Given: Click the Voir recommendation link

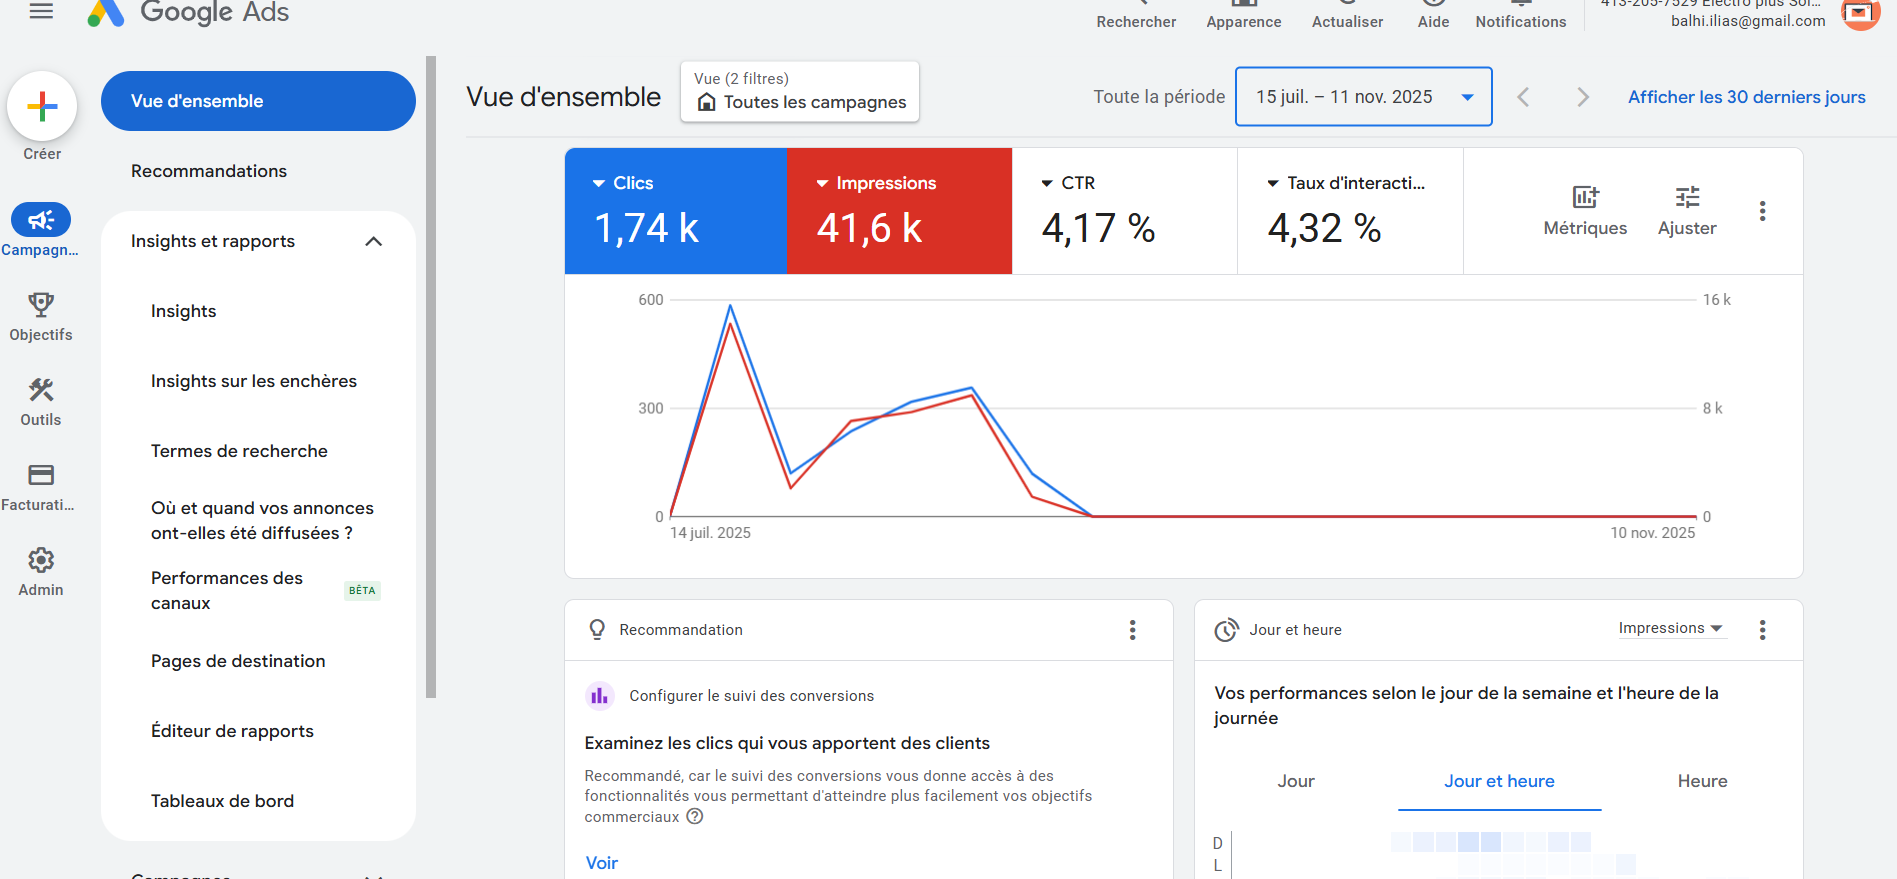Looking at the screenshot, I should coord(601,863).
